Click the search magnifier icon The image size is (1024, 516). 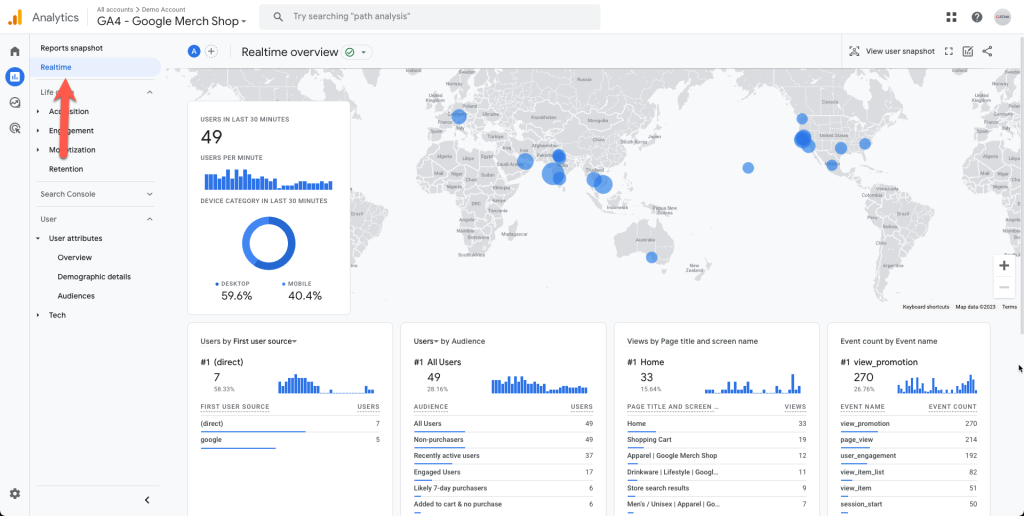pos(278,16)
